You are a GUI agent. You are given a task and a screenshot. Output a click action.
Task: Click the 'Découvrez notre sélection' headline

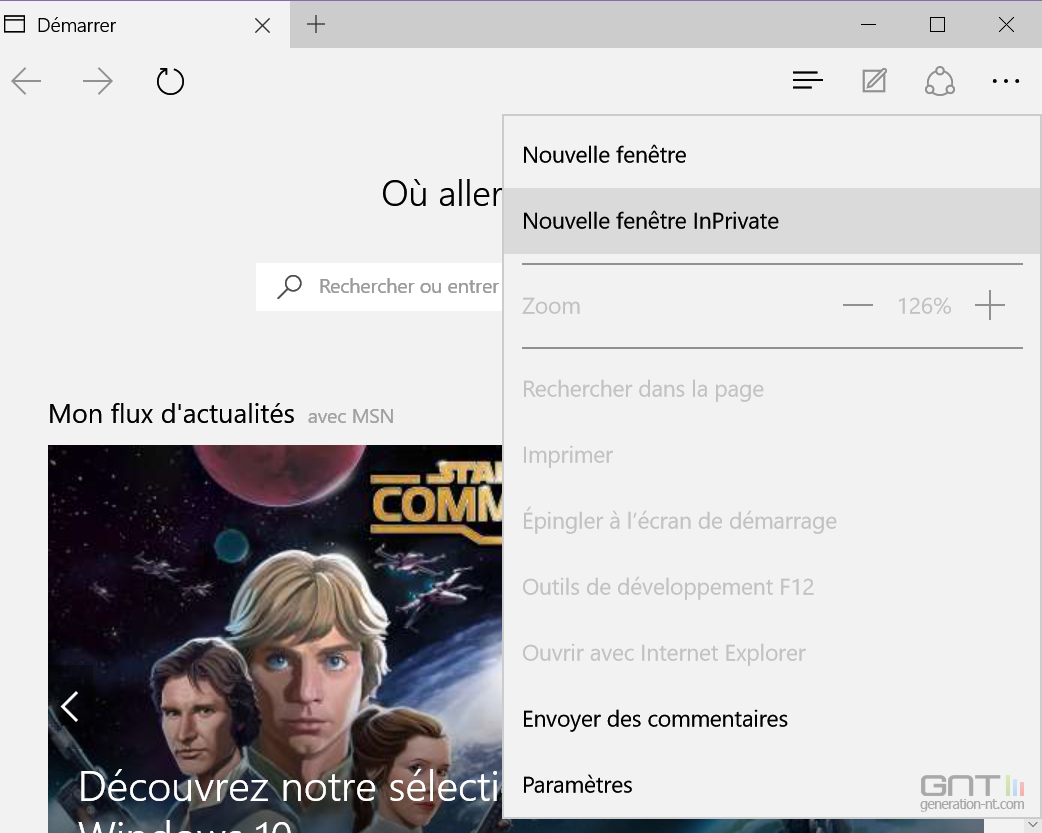coord(290,786)
